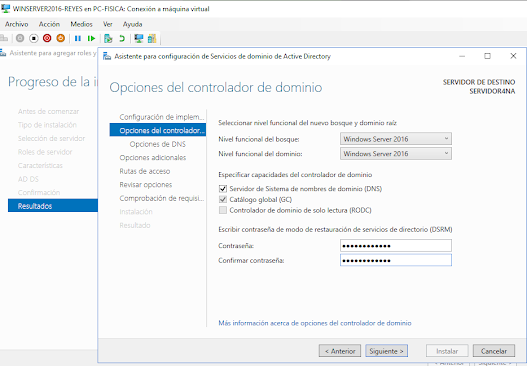Click the Instalación step in AD wizard

coord(136,212)
